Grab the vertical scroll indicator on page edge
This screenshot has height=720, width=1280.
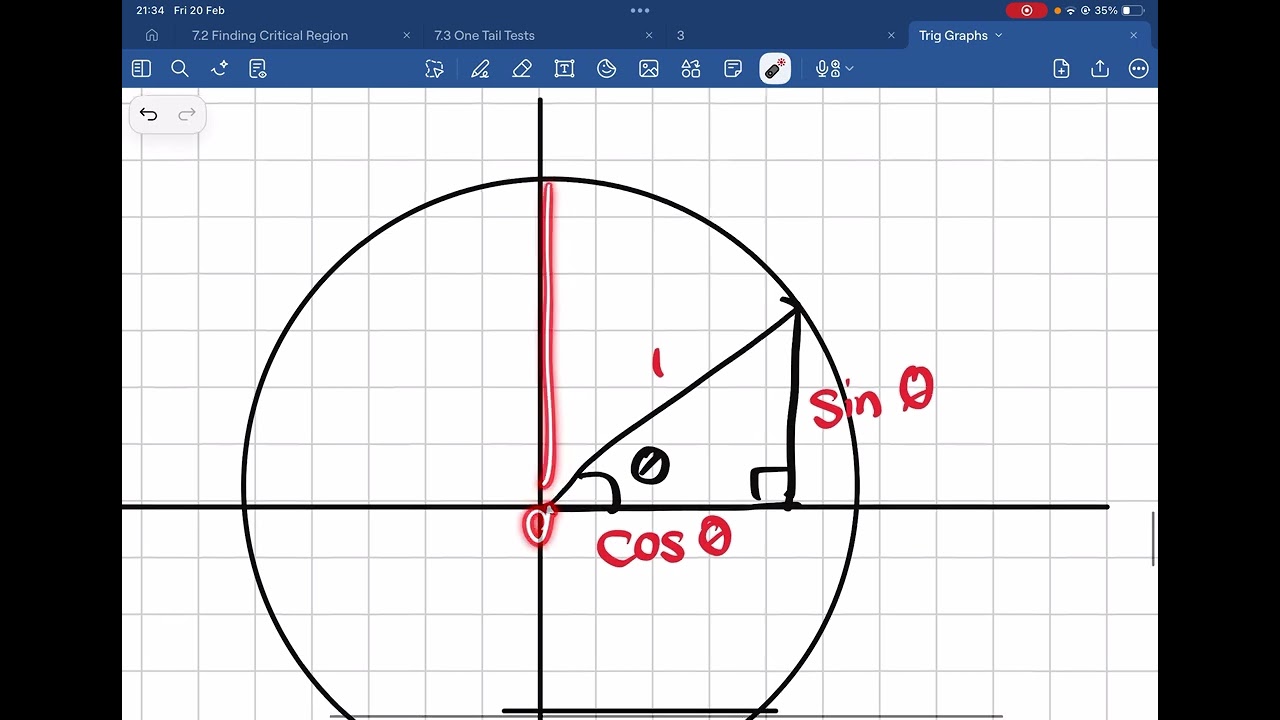(x=1154, y=539)
